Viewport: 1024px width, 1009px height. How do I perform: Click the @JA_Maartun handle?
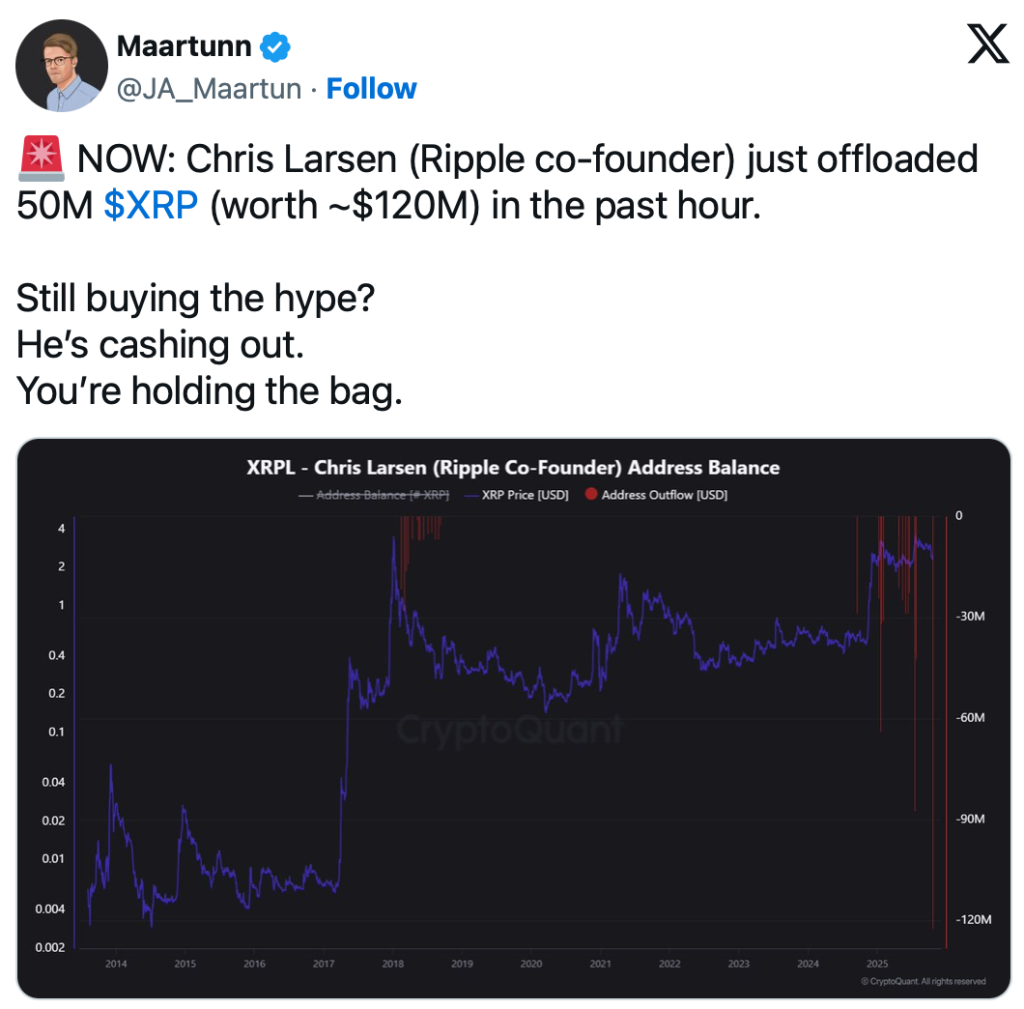[209, 88]
